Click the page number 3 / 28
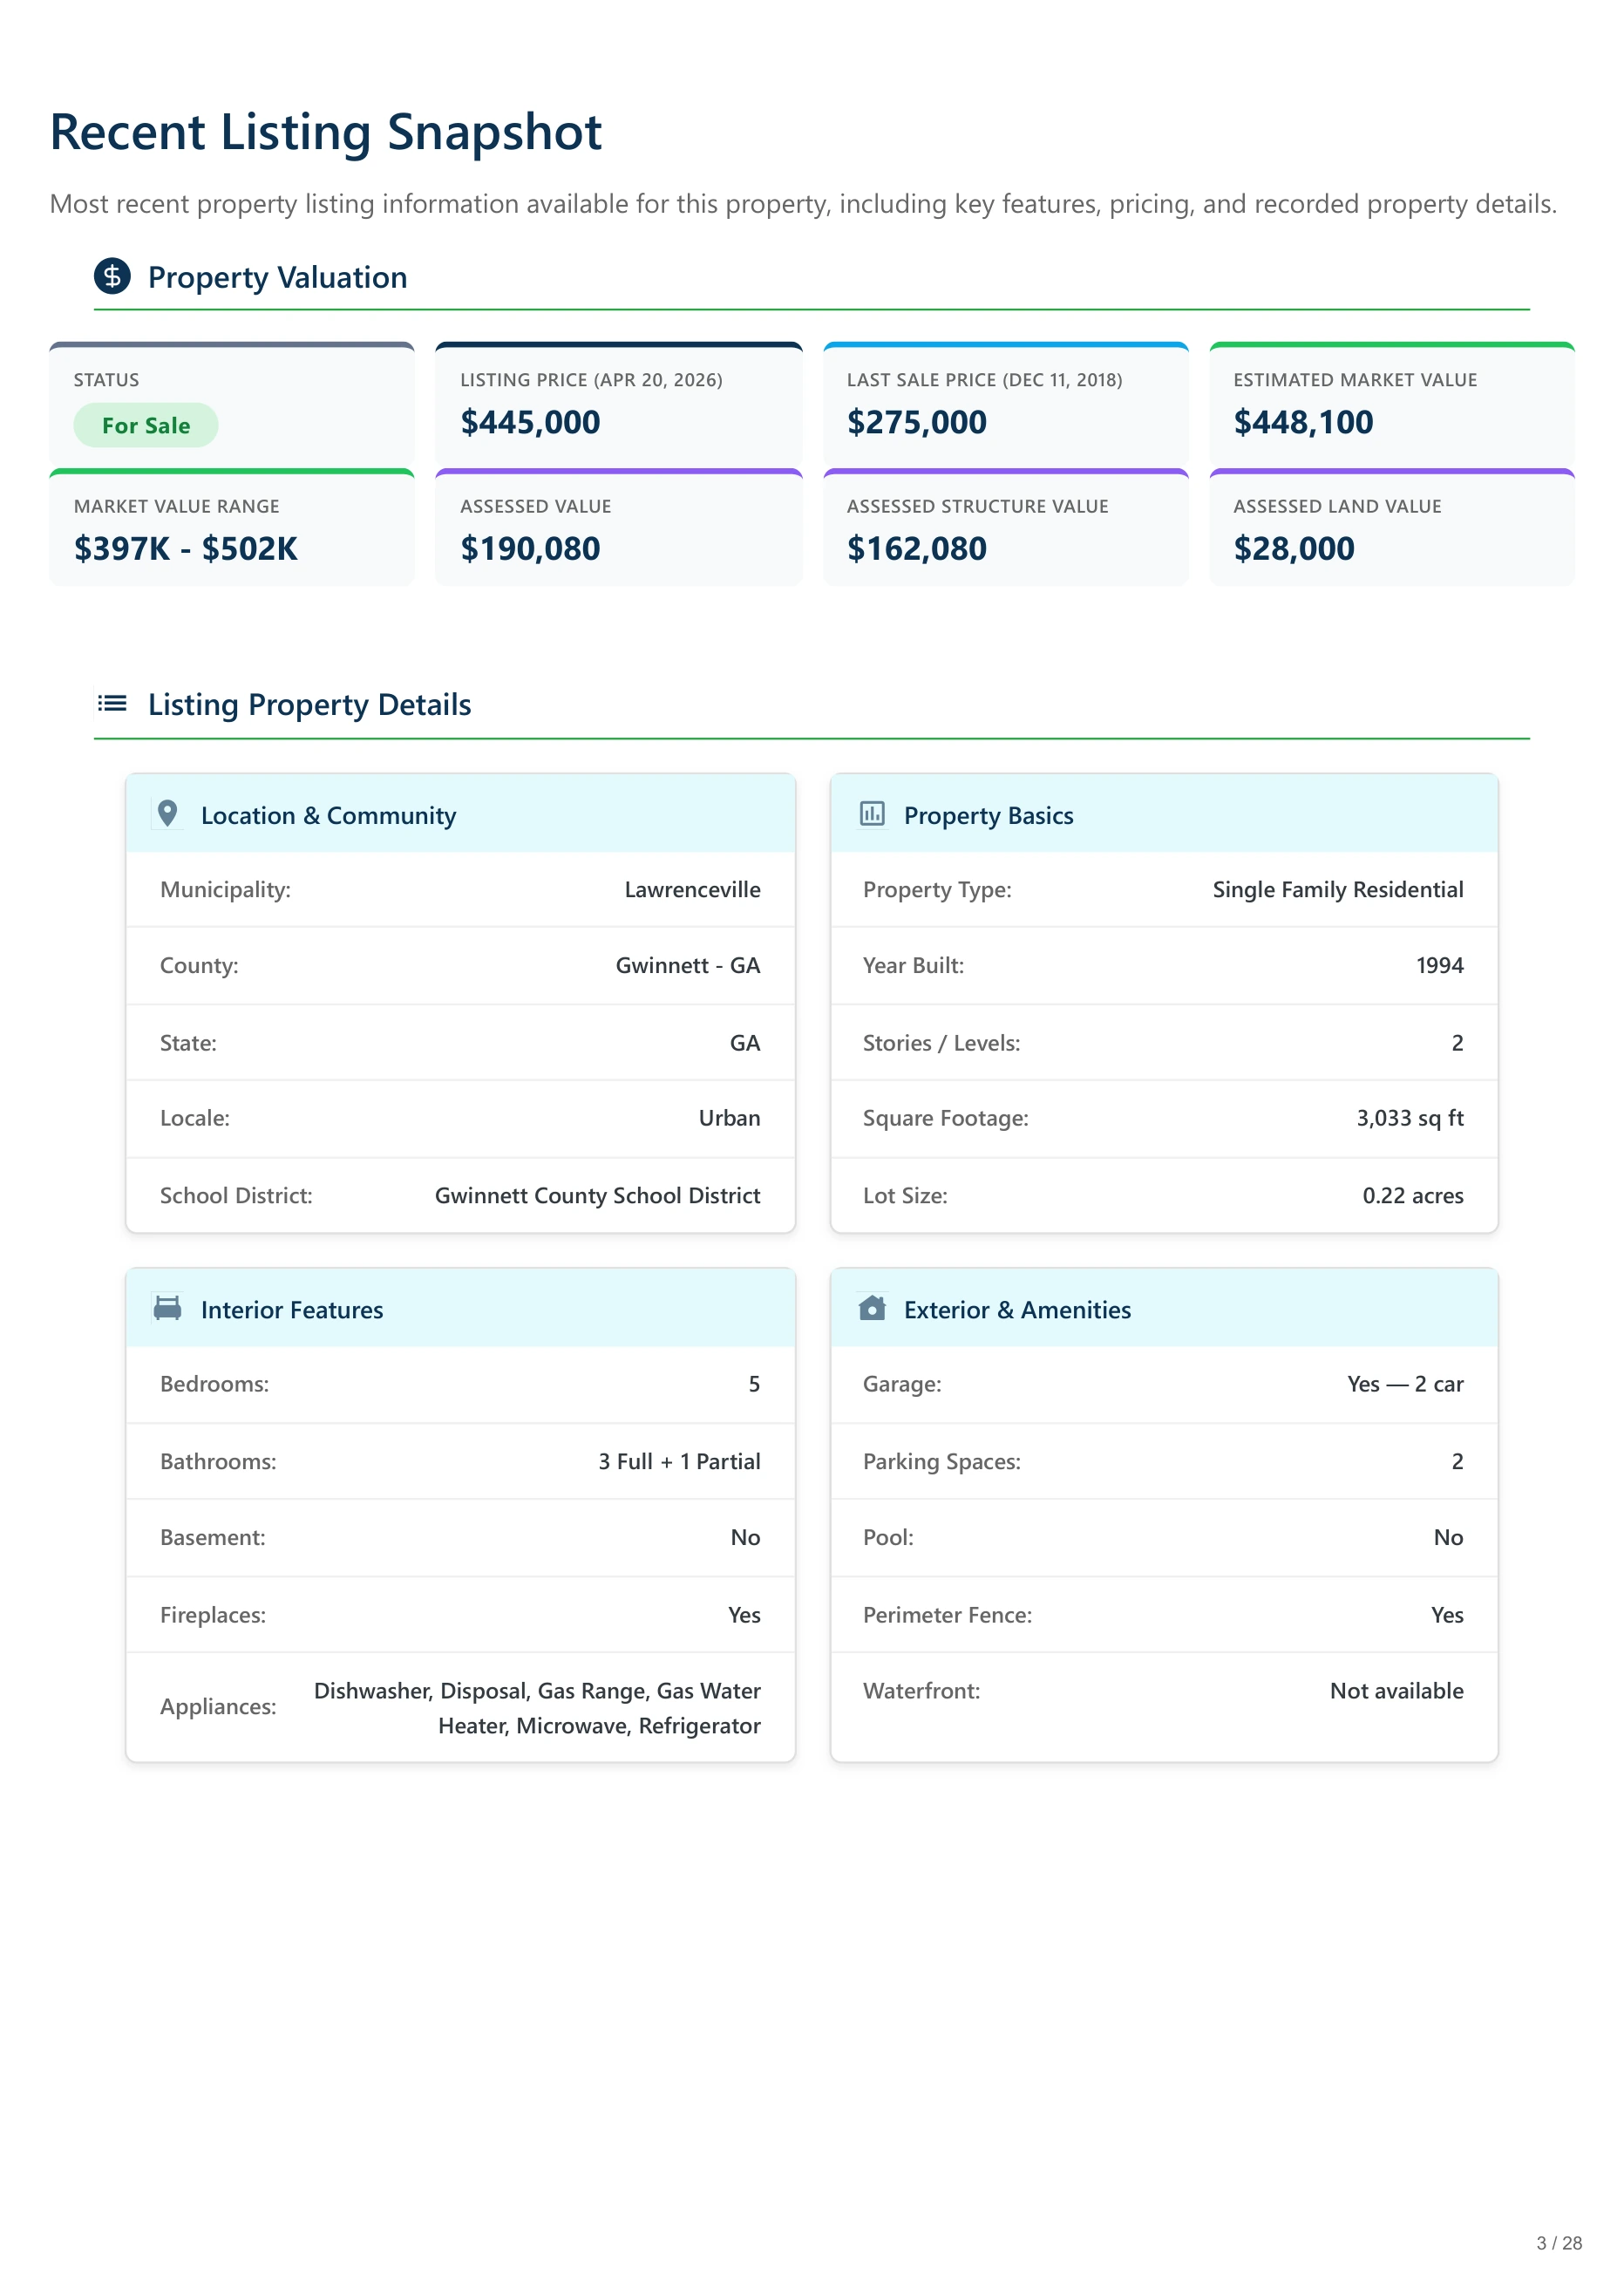This screenshot has height=2294, width=1624. tap(1559, 2243)
